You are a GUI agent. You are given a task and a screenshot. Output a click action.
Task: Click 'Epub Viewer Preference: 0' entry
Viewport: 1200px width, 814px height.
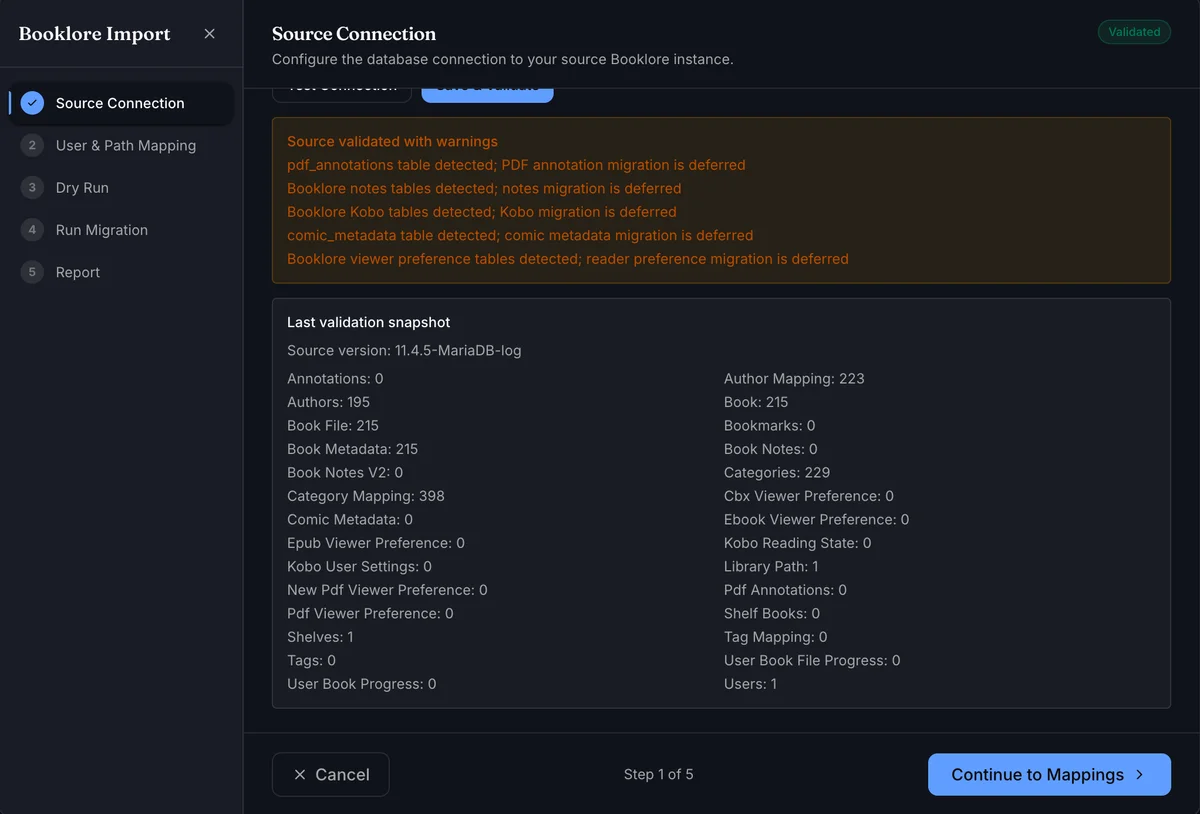pos(376,543)
